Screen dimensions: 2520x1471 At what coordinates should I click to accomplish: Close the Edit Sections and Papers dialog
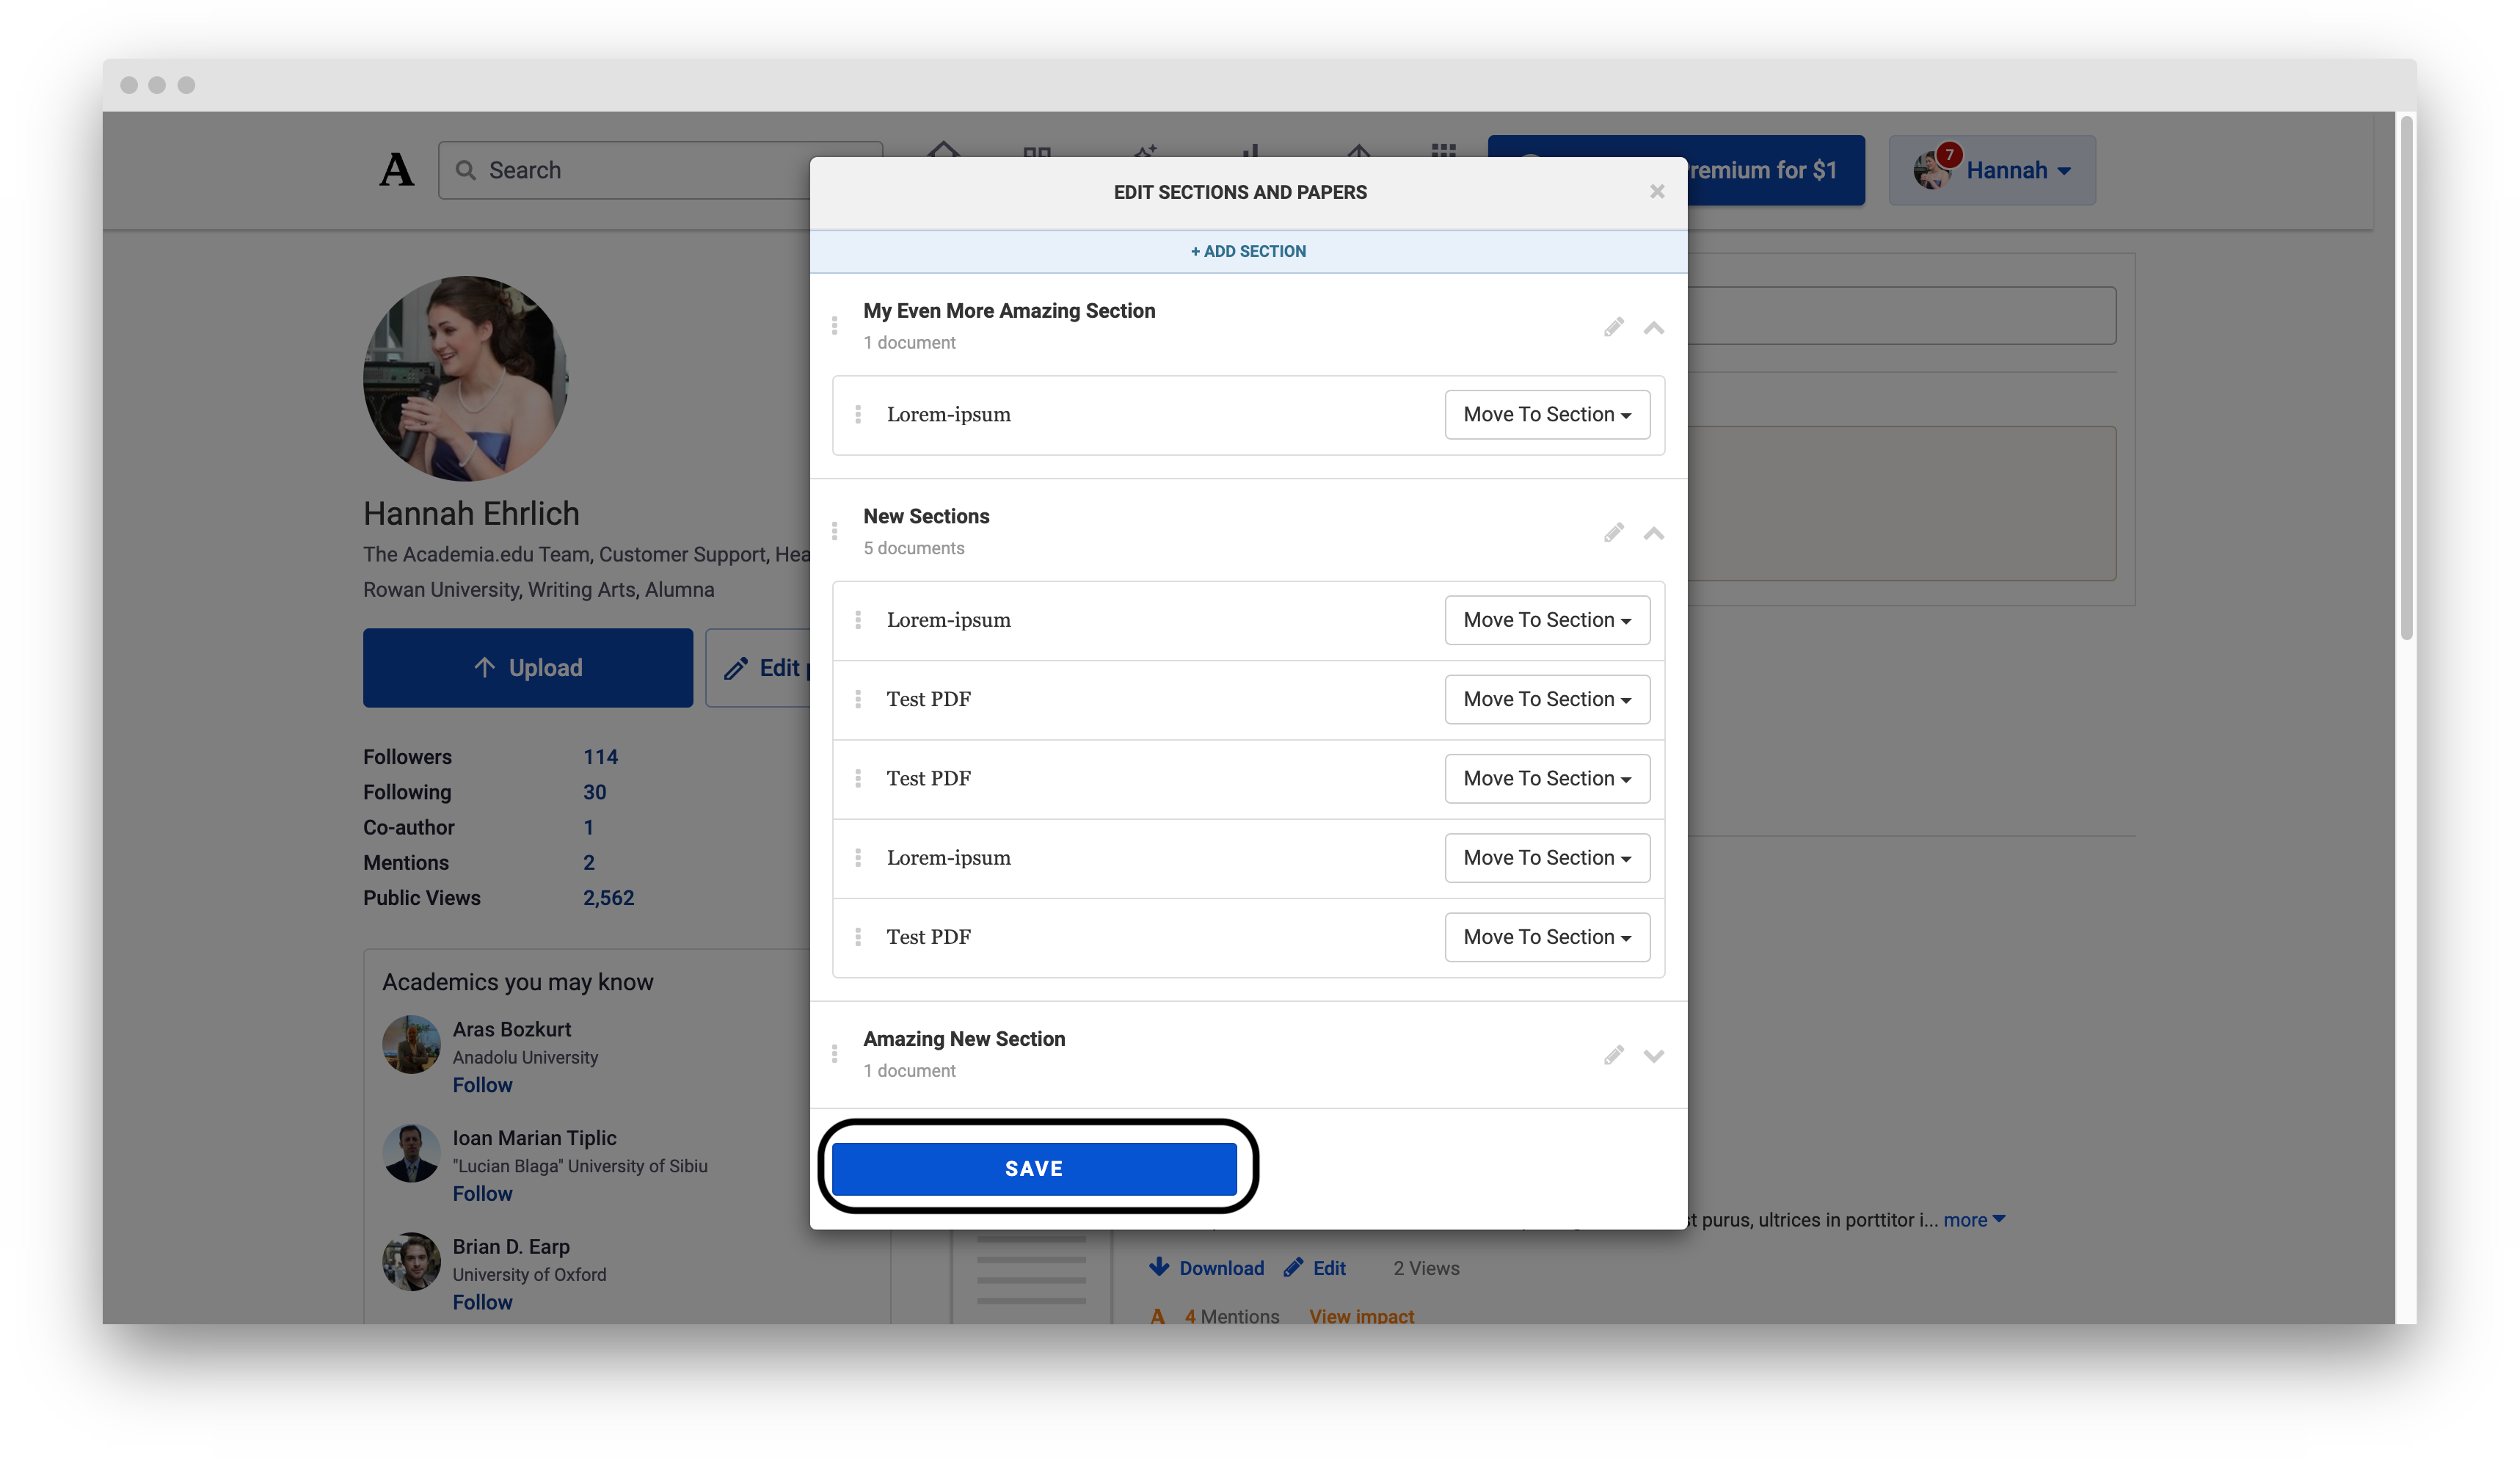click(x=1657, y=191)
